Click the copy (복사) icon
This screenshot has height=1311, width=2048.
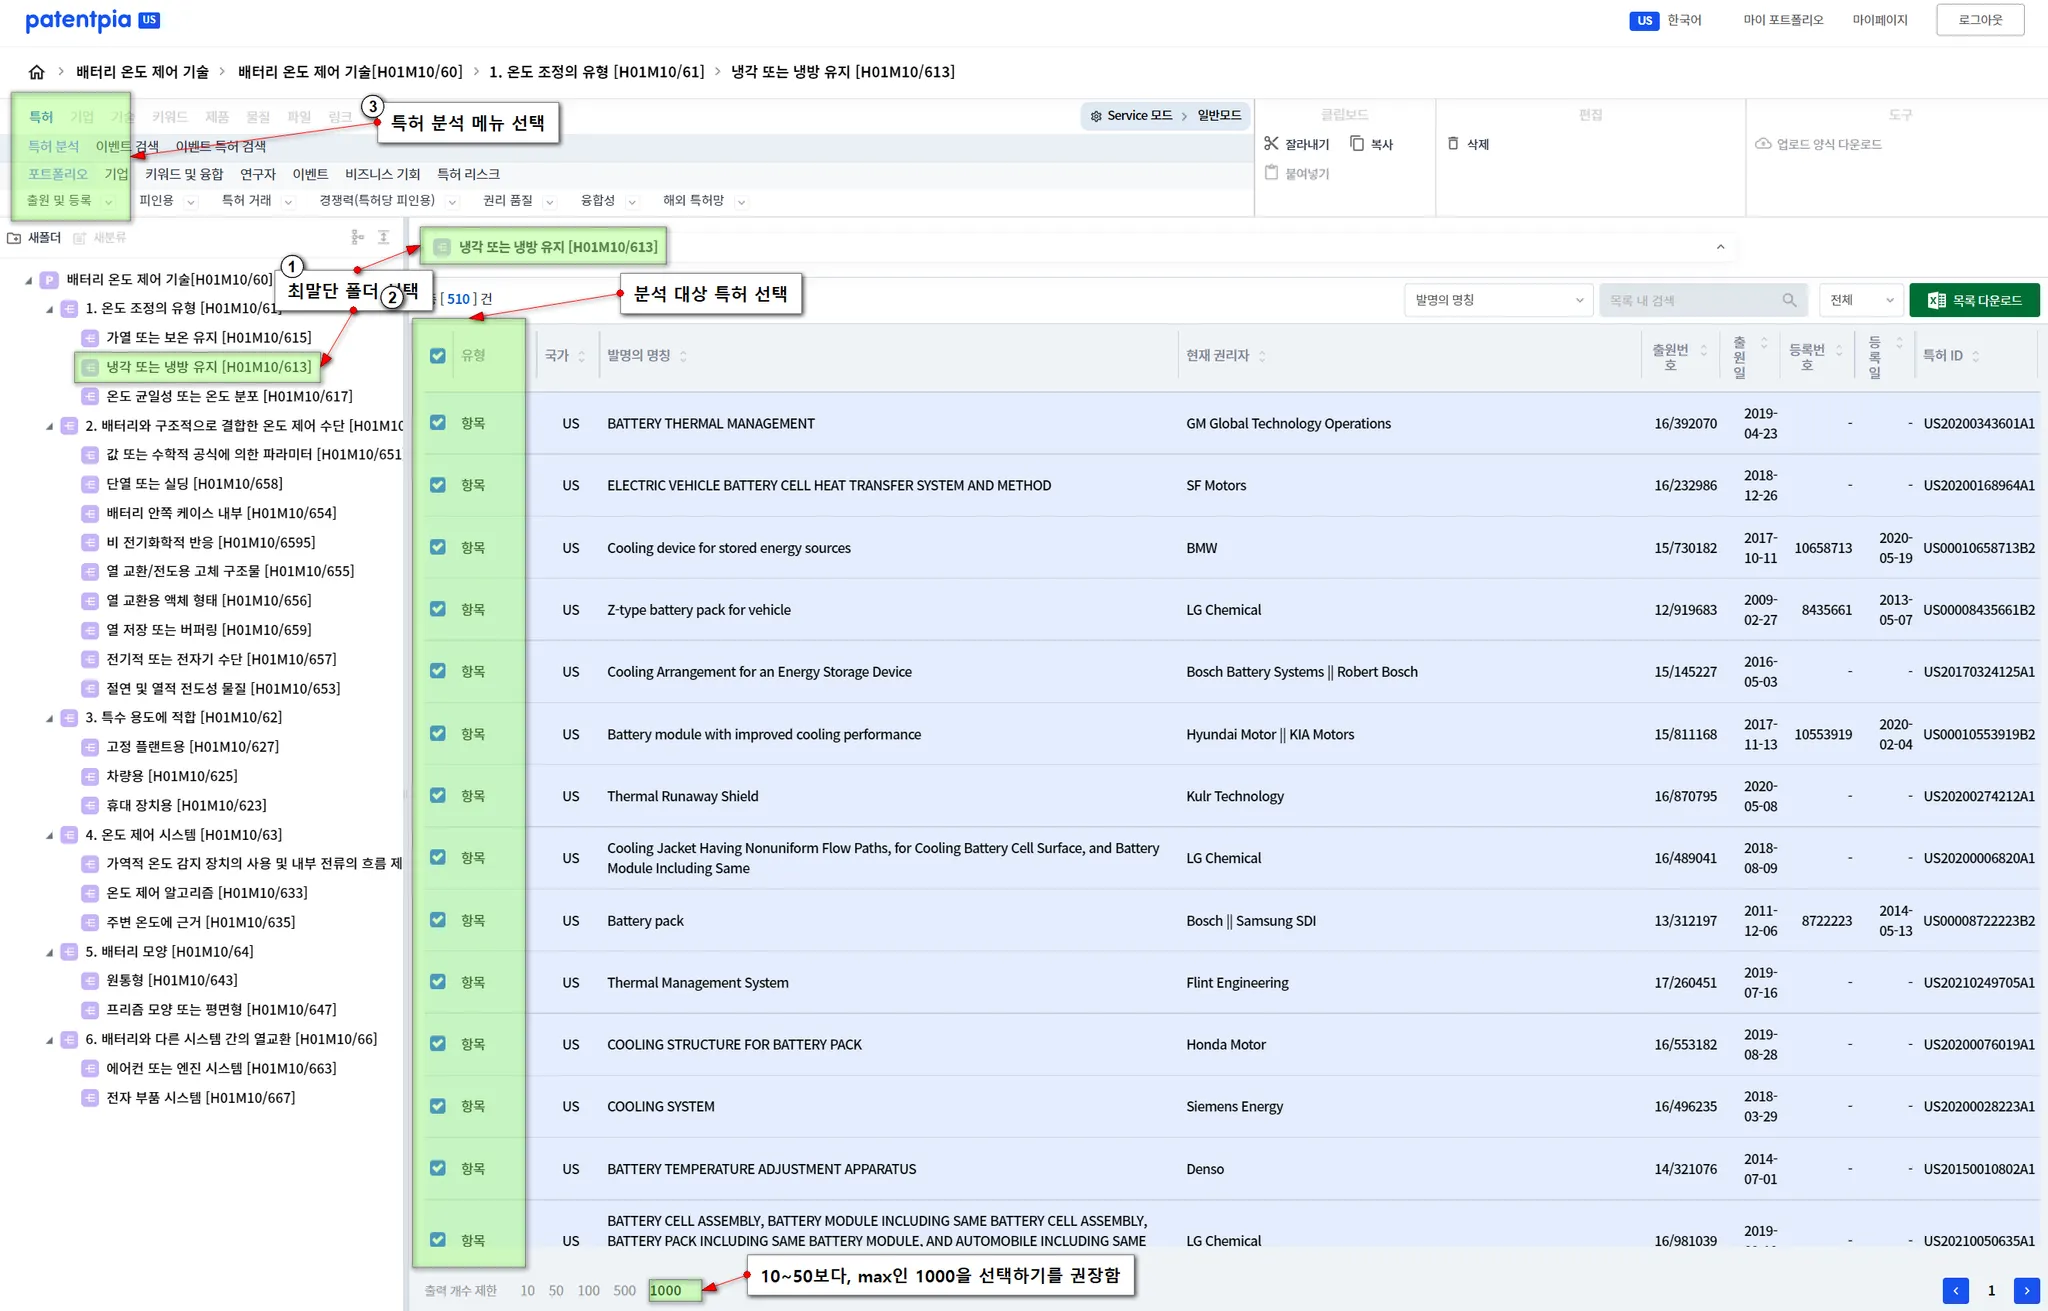click(x=1357, y=144)
